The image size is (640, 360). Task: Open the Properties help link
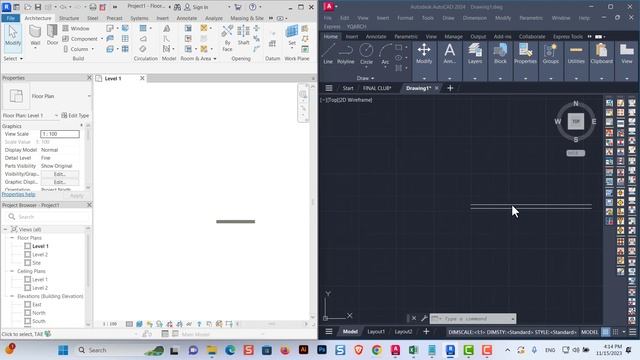click(18, 195)
